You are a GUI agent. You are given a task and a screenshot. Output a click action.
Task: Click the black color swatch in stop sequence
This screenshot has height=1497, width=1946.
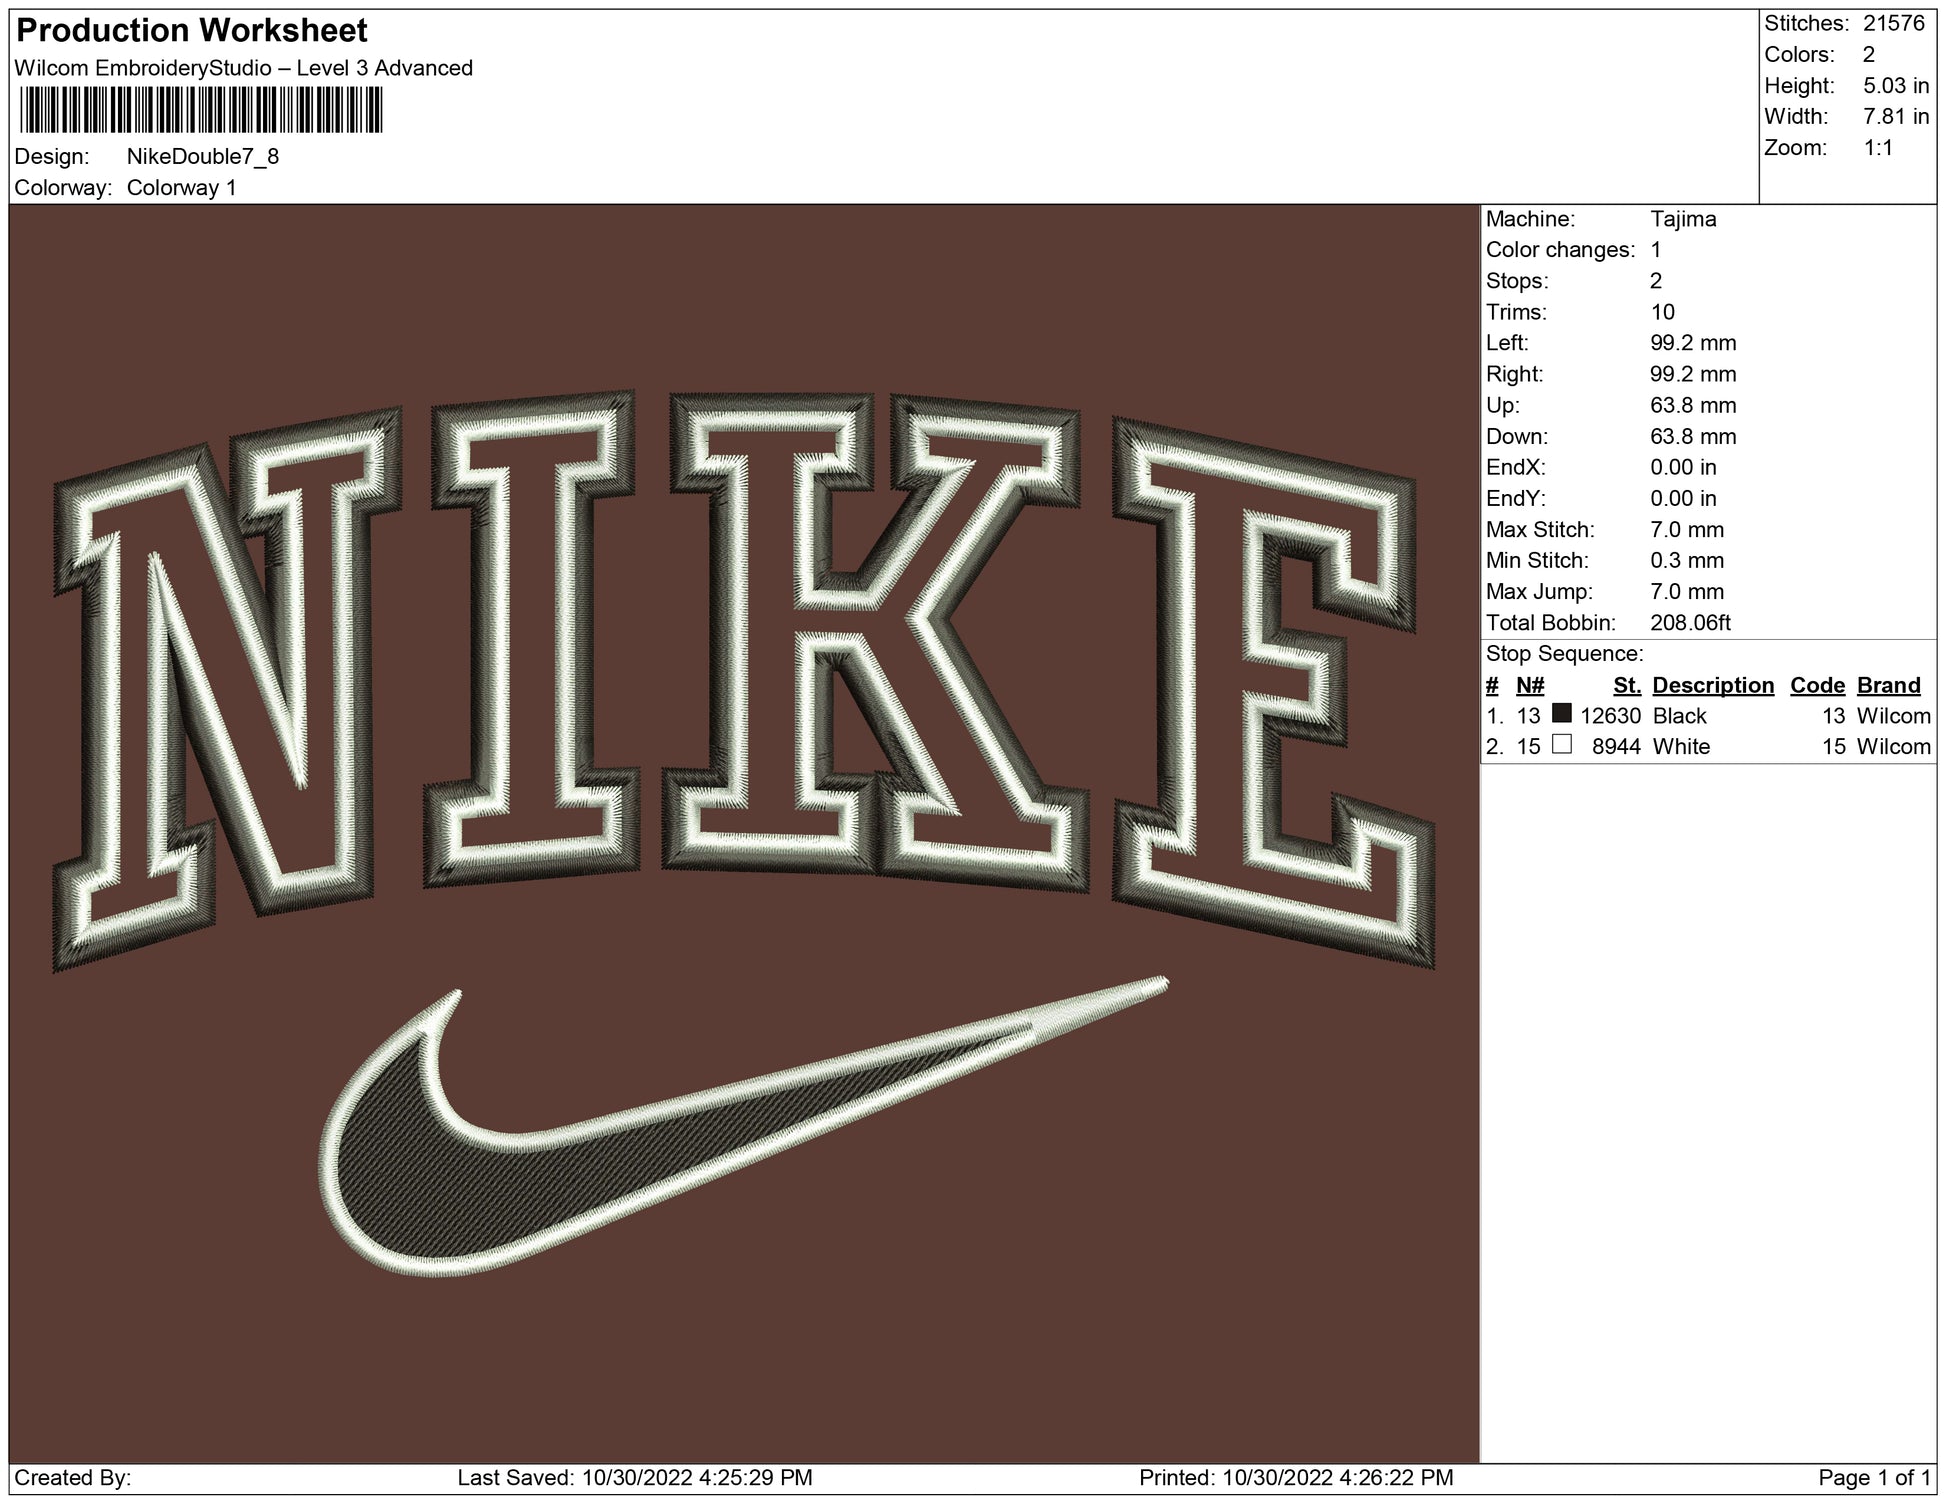point(1561,714)
